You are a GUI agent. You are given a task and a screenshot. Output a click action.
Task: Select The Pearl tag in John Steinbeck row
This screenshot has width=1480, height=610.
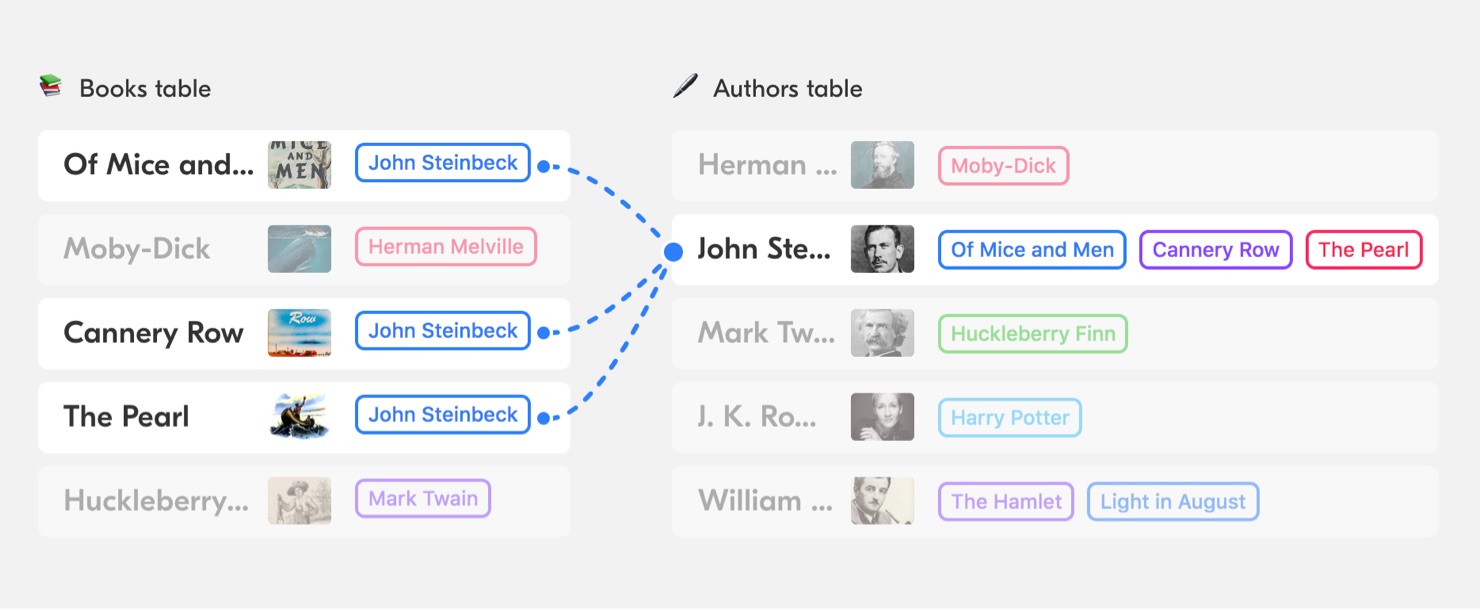coord(1364,250)
